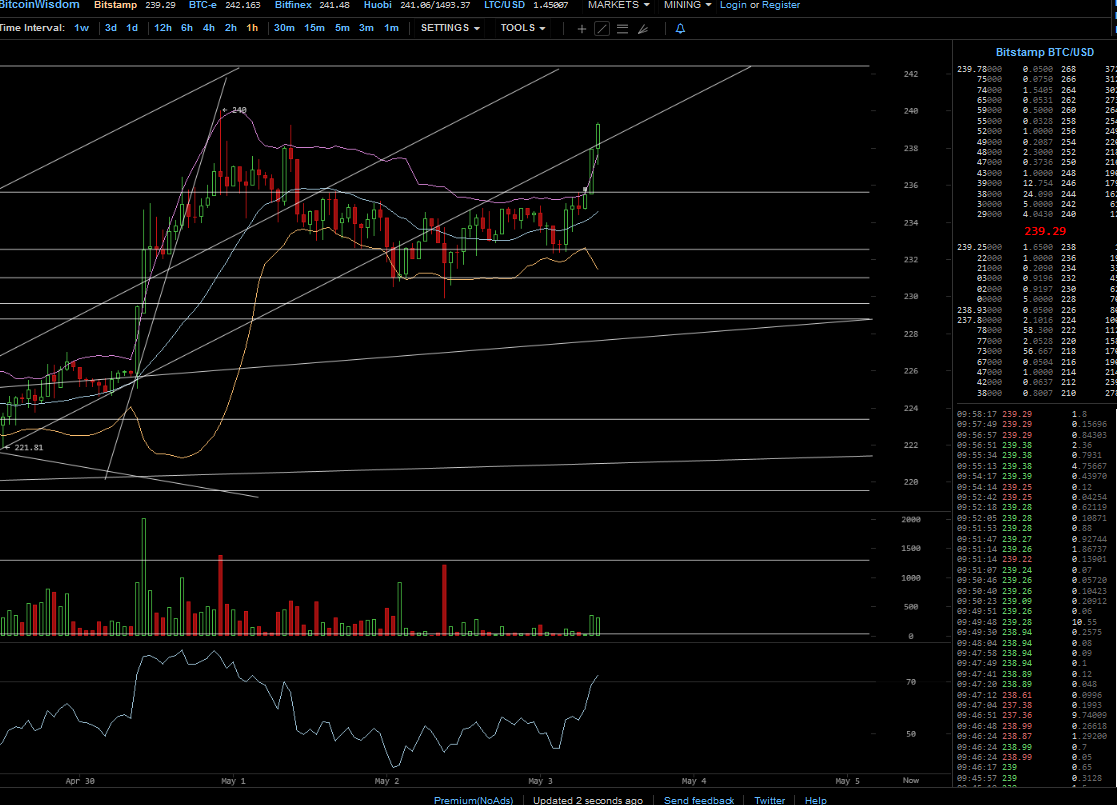
Task: Set time interval to 1d
Action: 132,28
